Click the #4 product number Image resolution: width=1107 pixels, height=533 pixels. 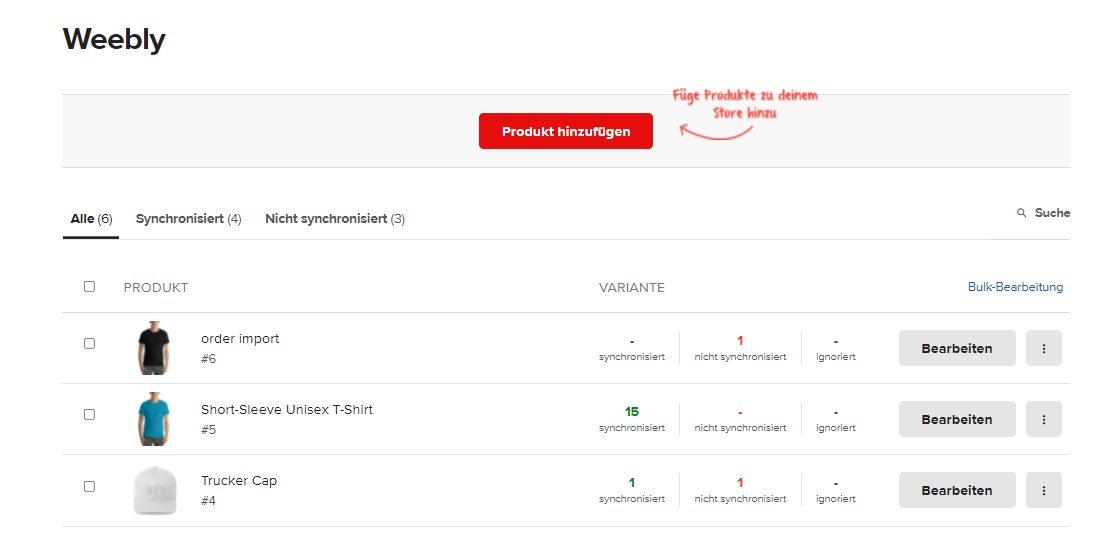(x=208, y=501)
